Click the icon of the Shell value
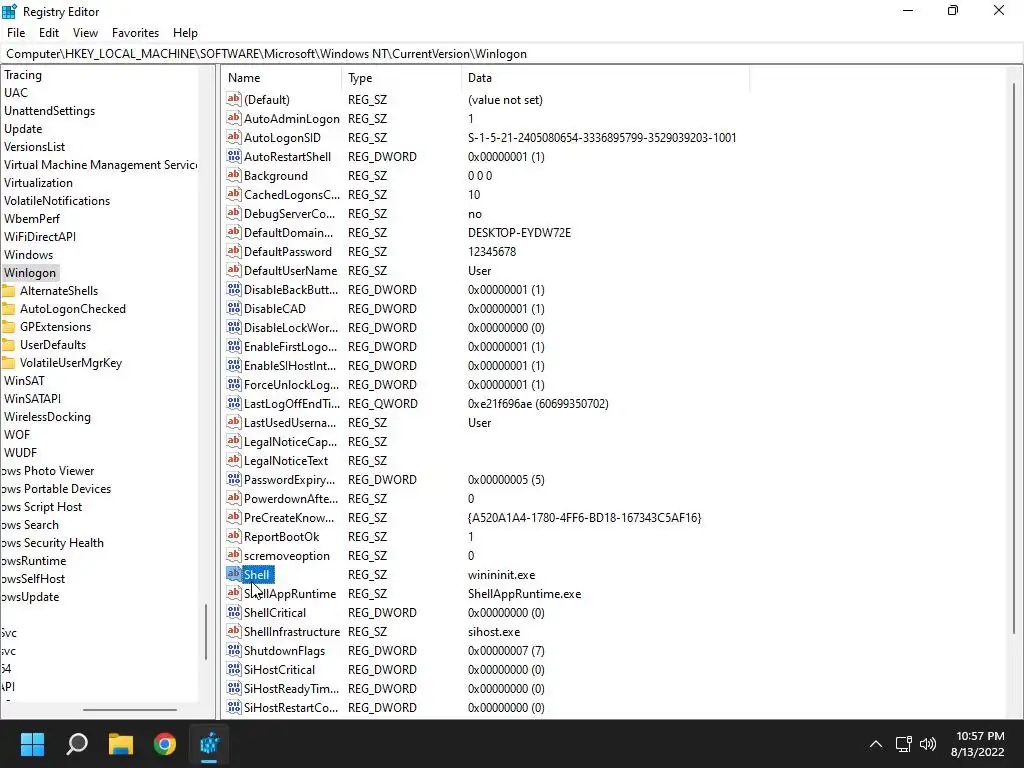1024x768 pixels. 234,574
